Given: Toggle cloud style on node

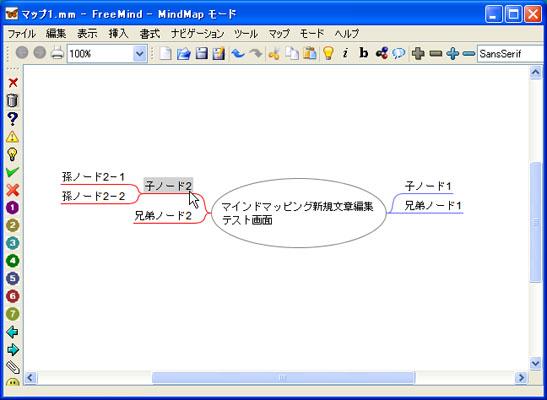Looking at the screenshot, I should [x=399, y=53].
